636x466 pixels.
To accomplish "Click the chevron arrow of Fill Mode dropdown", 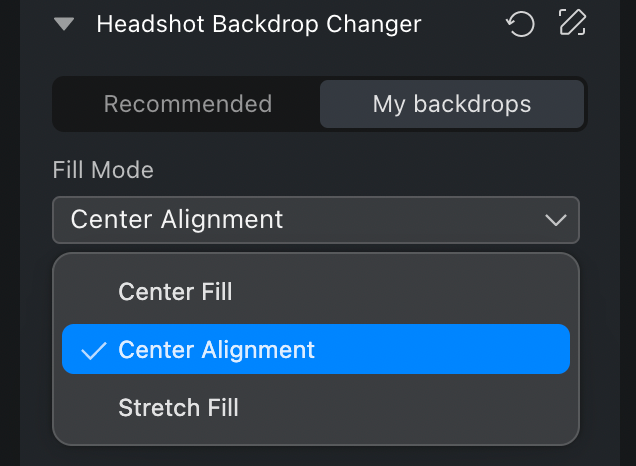I will (556, 220).
